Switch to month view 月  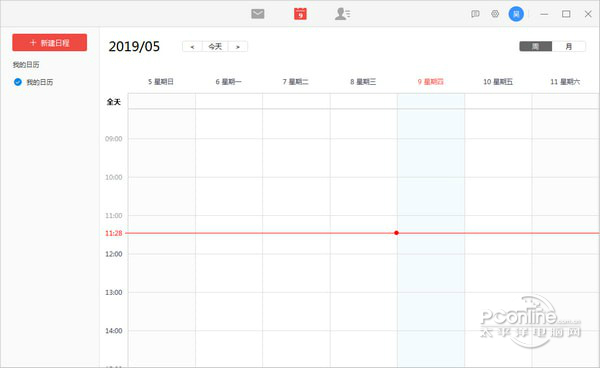click(x=569, y=46)
